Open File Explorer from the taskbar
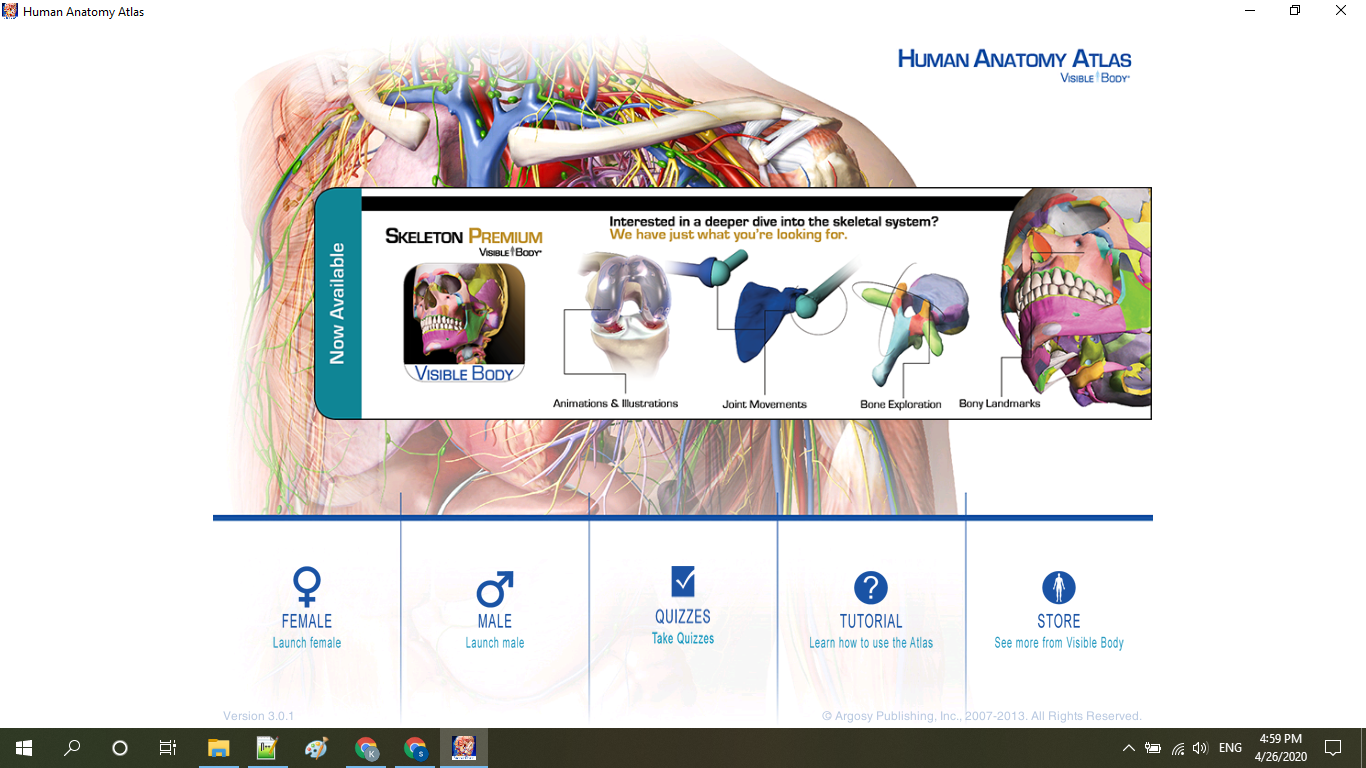Screen dimensions: 1366x768 pos(218,748)
